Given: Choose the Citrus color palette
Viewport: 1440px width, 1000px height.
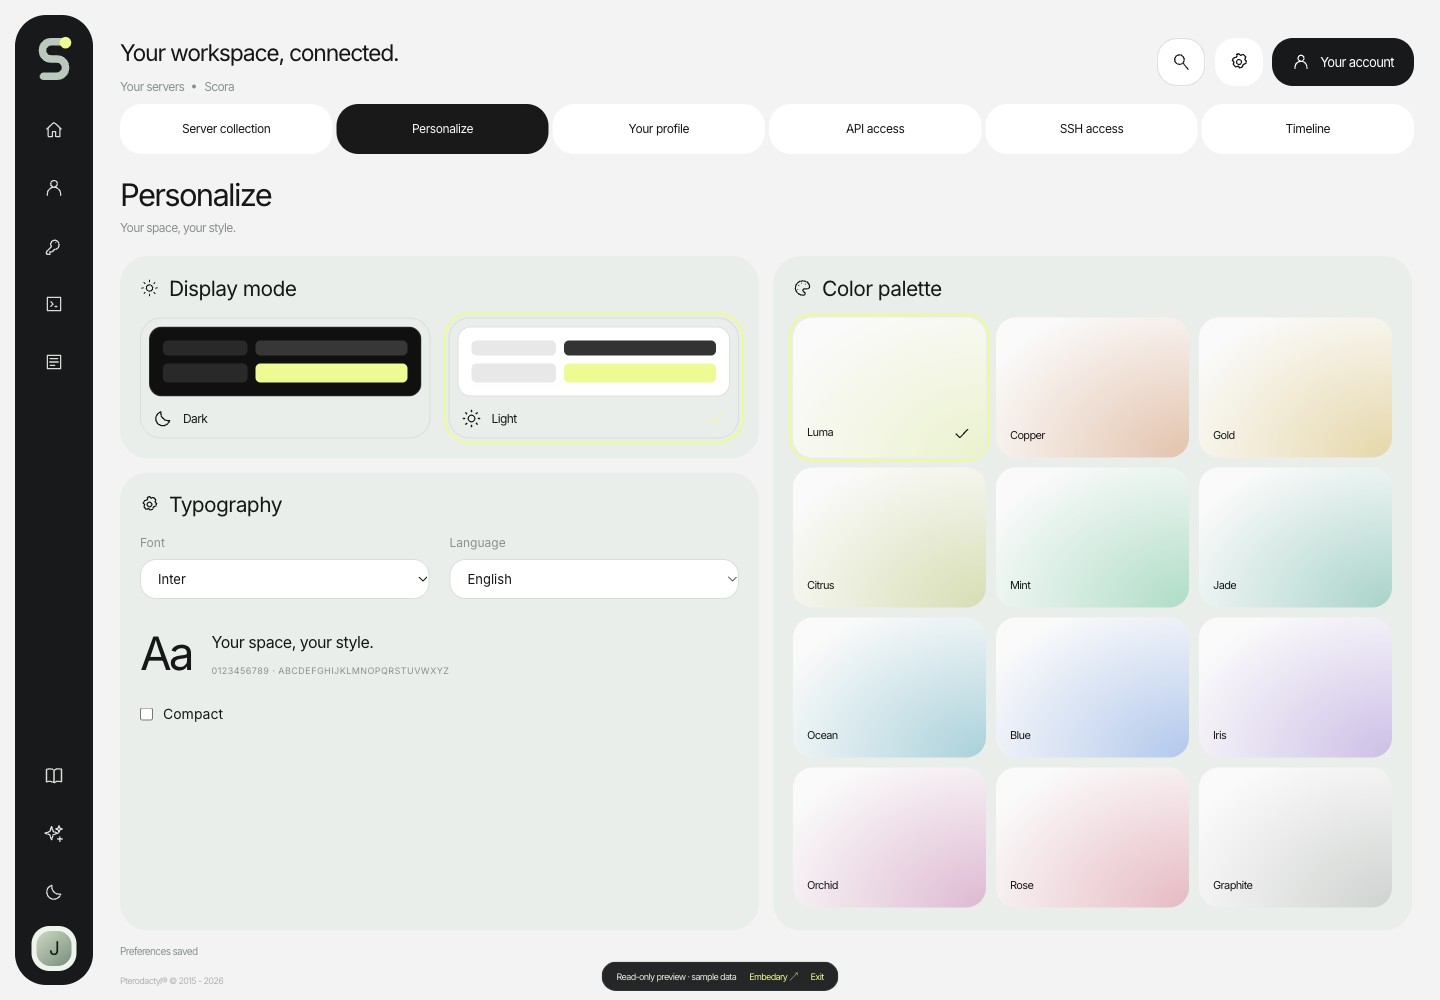Looking at the screenshot, I should (889, 538).
